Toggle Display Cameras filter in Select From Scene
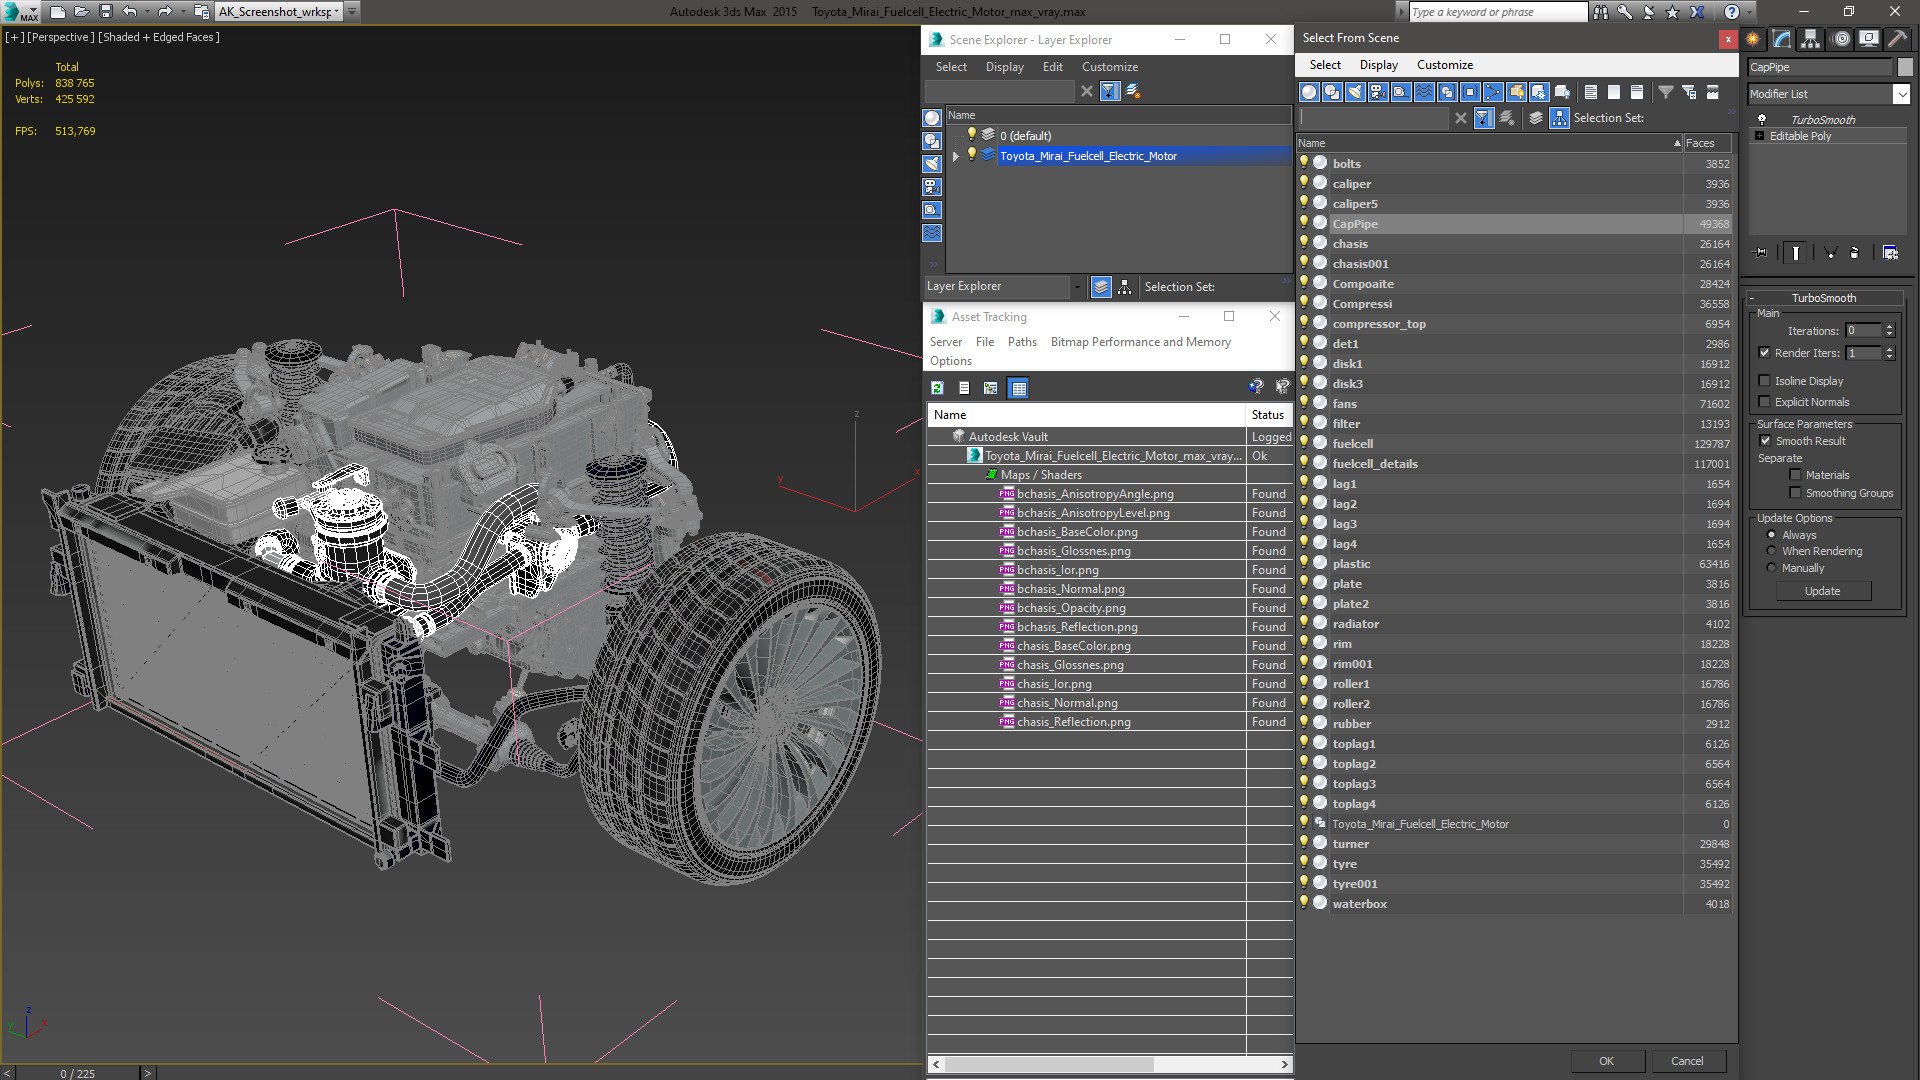 point(1378,92)
